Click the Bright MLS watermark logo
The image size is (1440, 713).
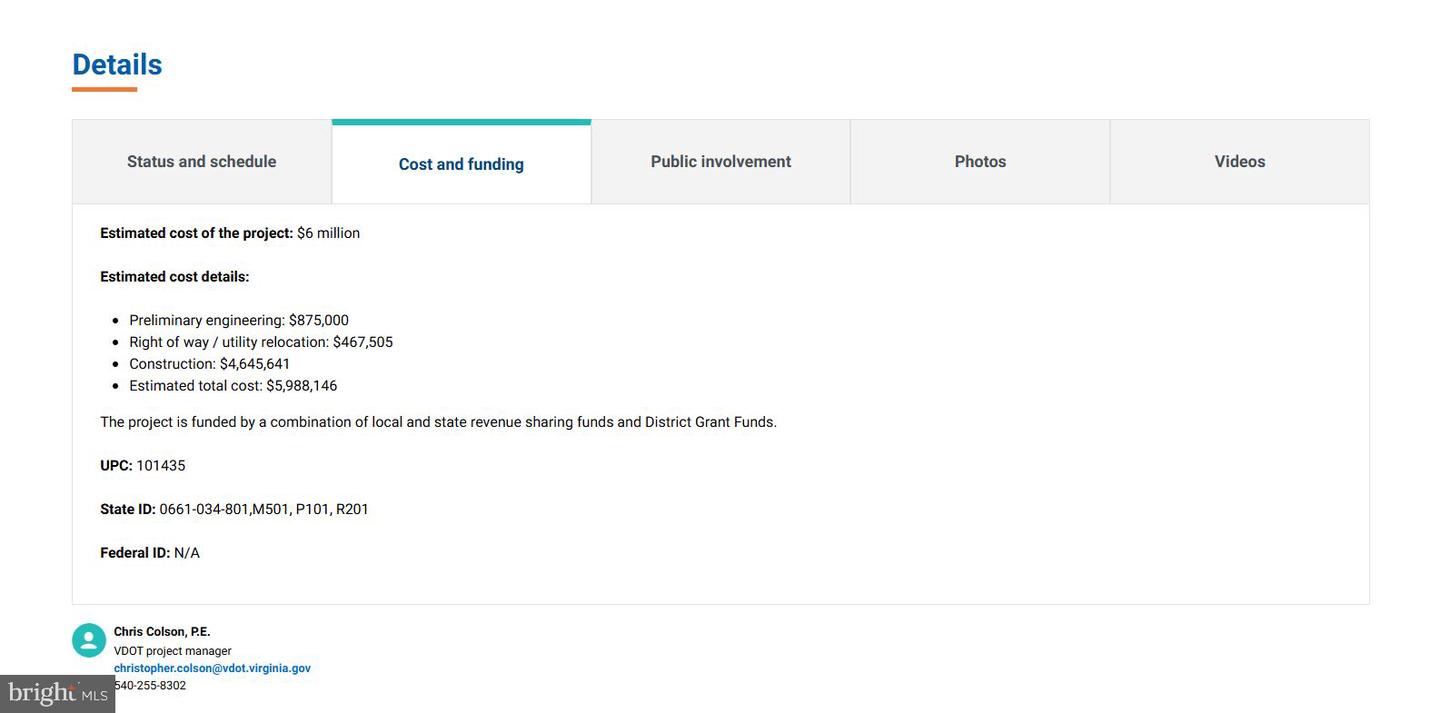tap(57, 693)
